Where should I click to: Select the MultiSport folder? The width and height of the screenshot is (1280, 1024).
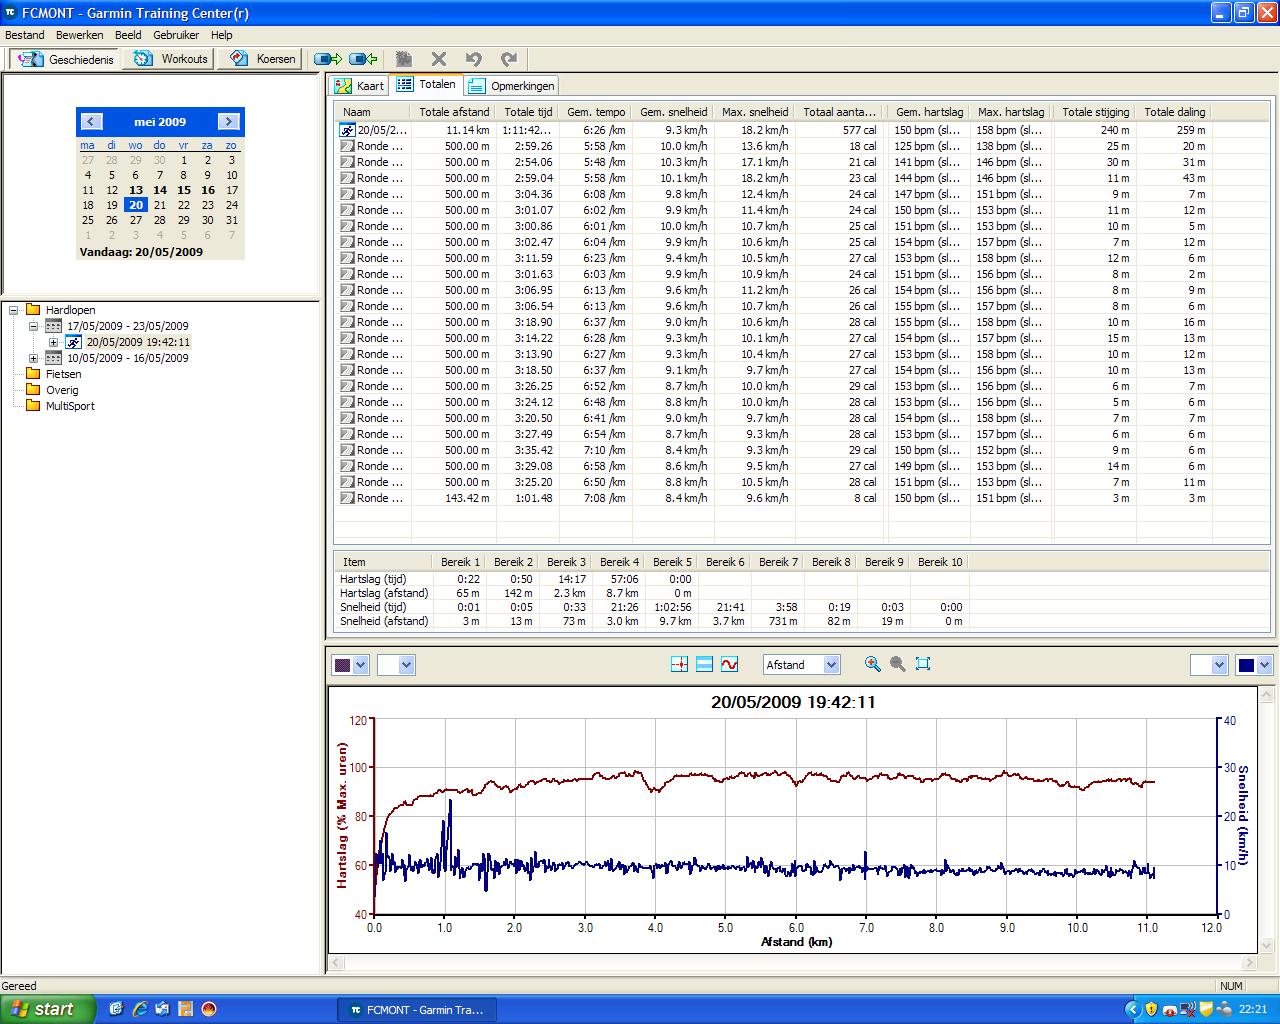[70, 406]
